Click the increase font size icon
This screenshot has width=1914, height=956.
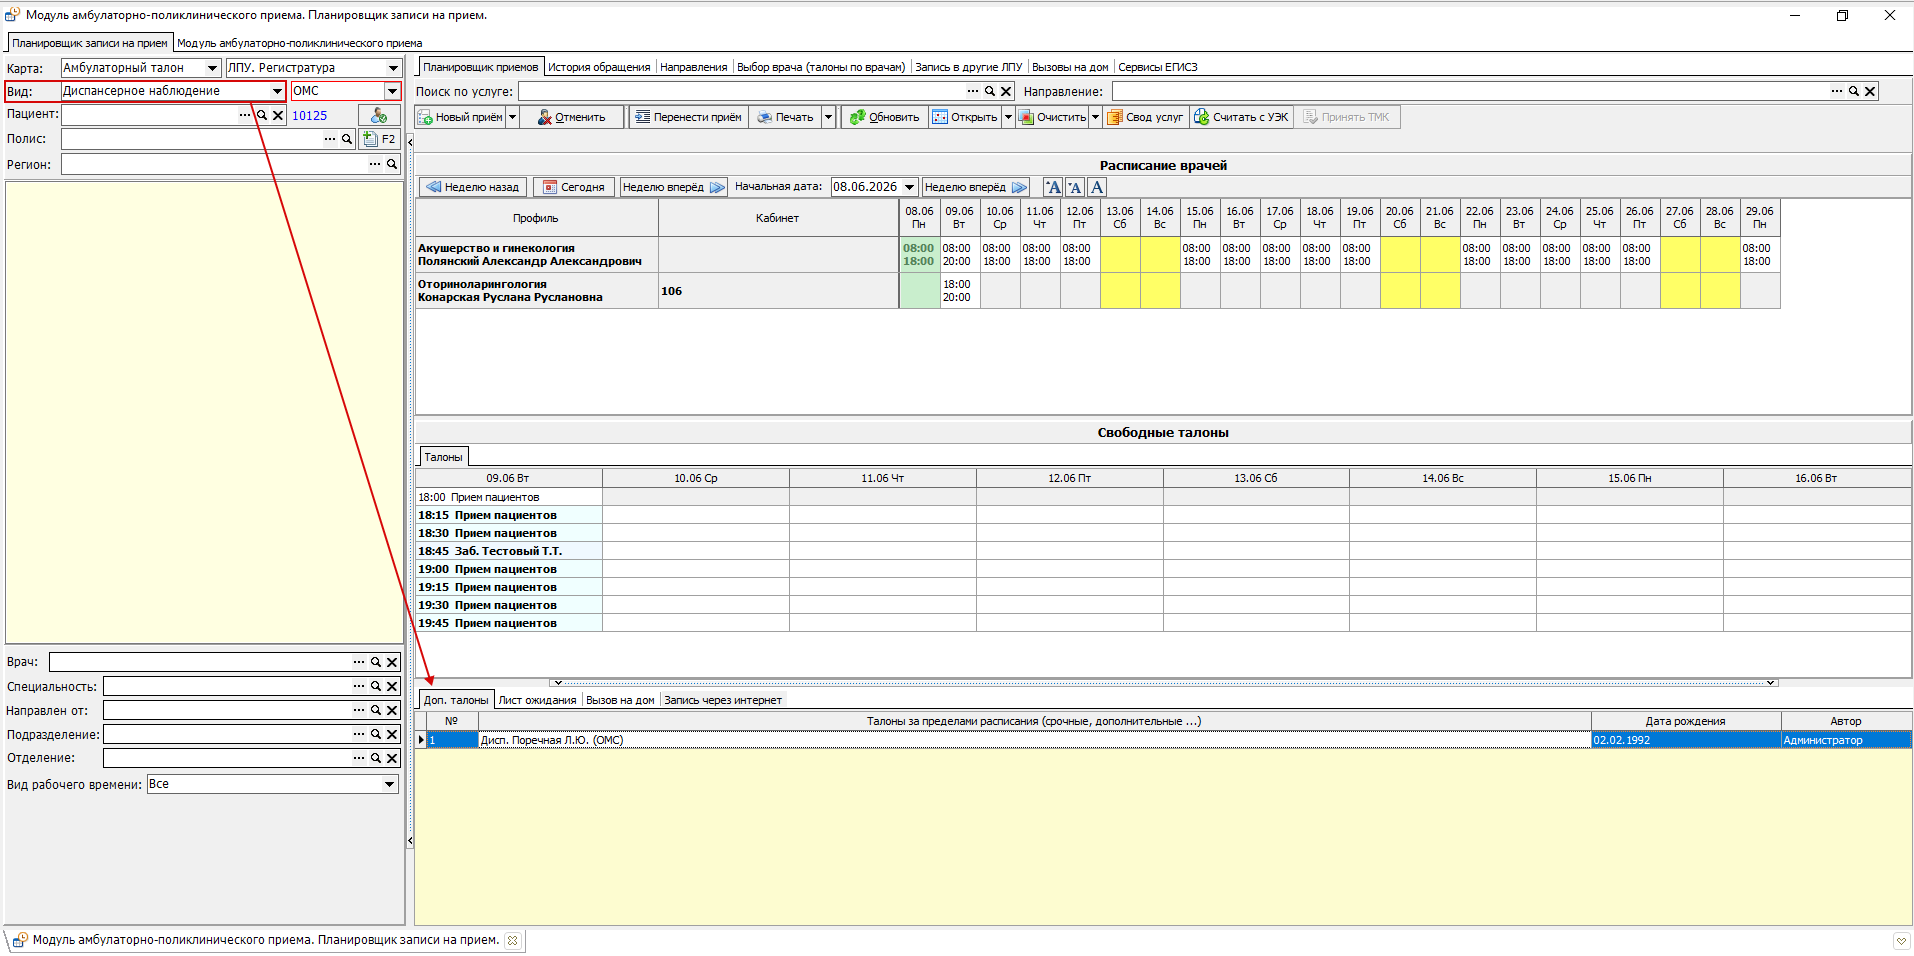point(1053,187)
